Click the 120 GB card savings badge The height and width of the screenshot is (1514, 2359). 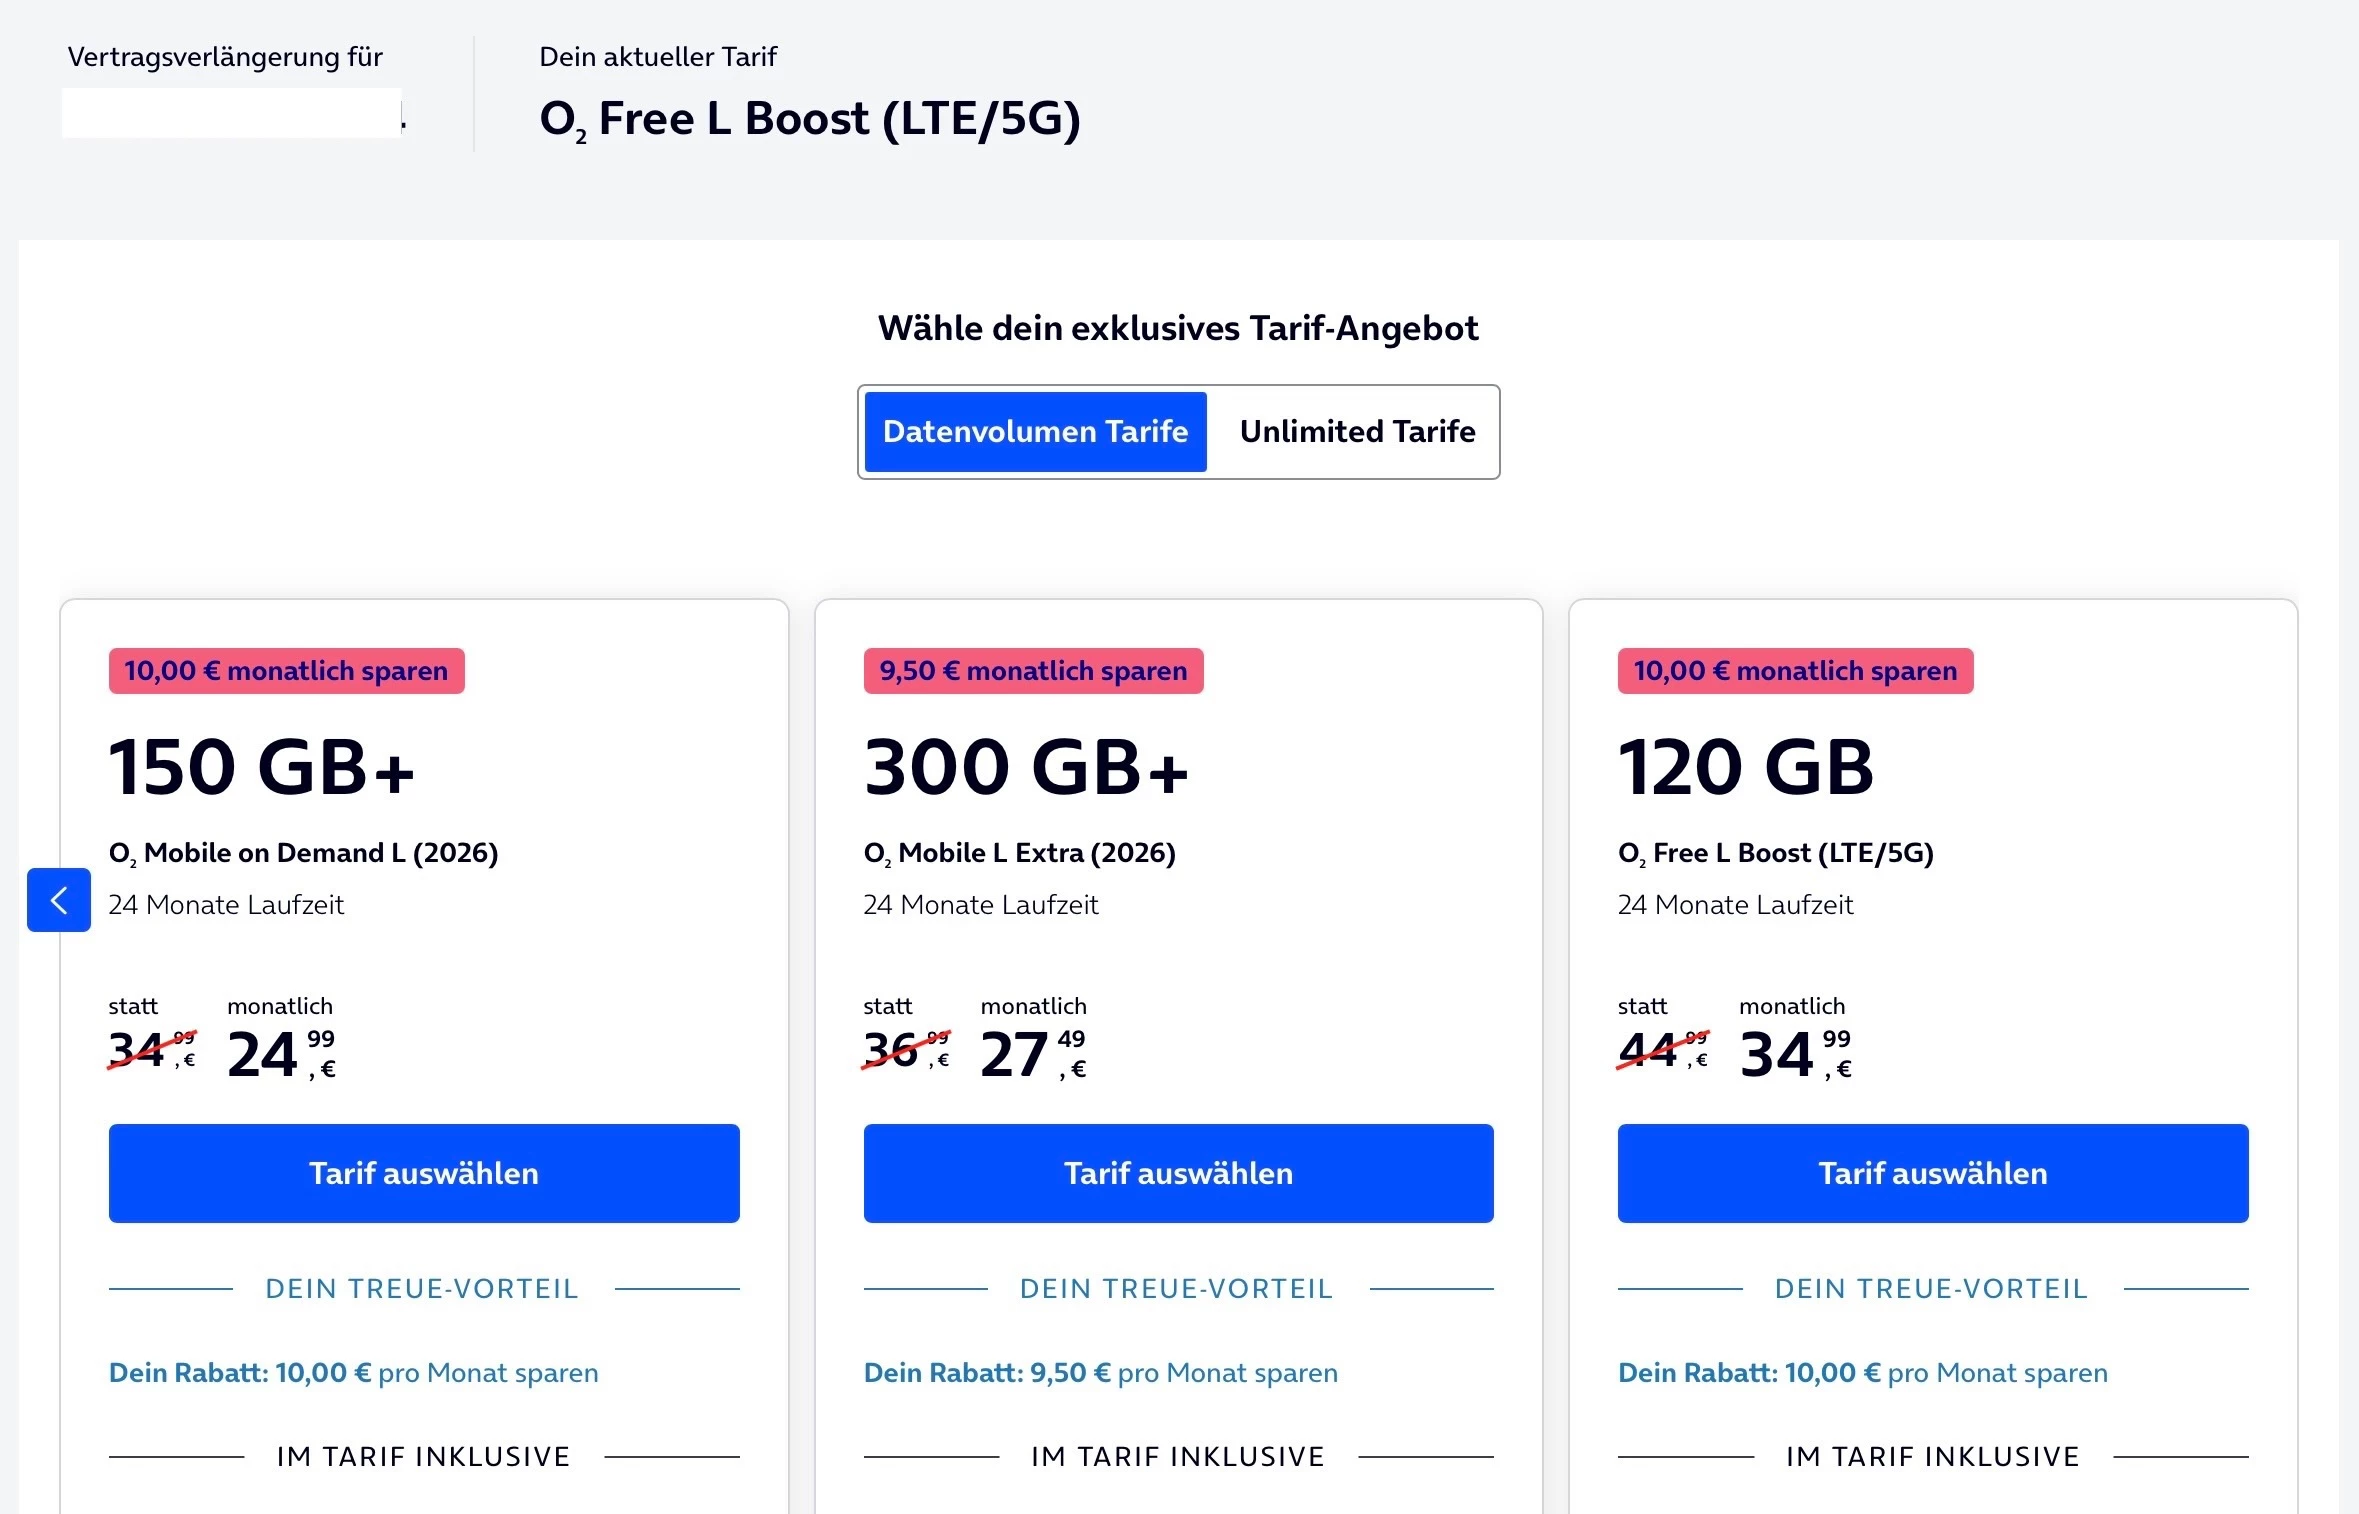tap(1795, 671)
